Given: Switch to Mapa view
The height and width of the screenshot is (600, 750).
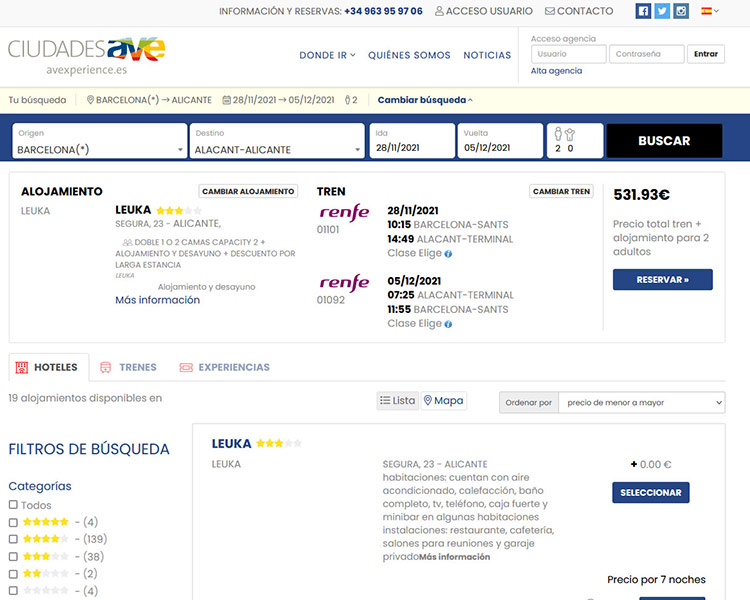Looking at the screenshot, I should pyautogui.click(x=444, y=400).
